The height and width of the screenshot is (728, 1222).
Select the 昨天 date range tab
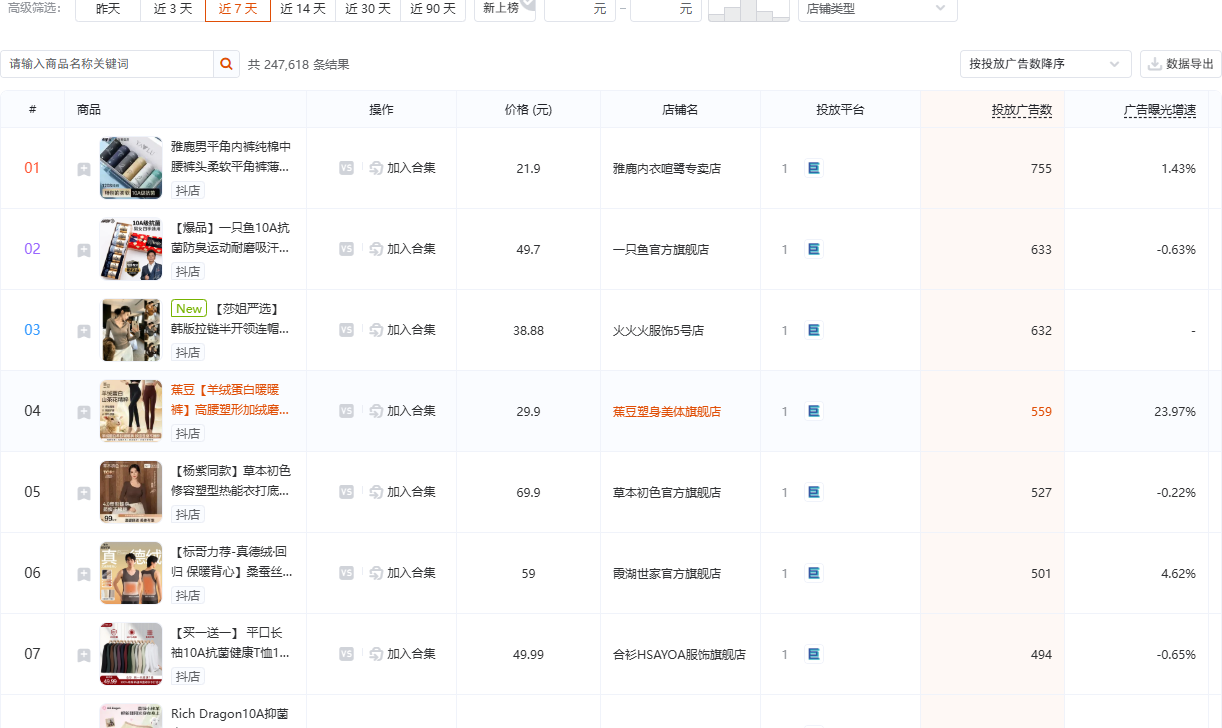point(108,8)
